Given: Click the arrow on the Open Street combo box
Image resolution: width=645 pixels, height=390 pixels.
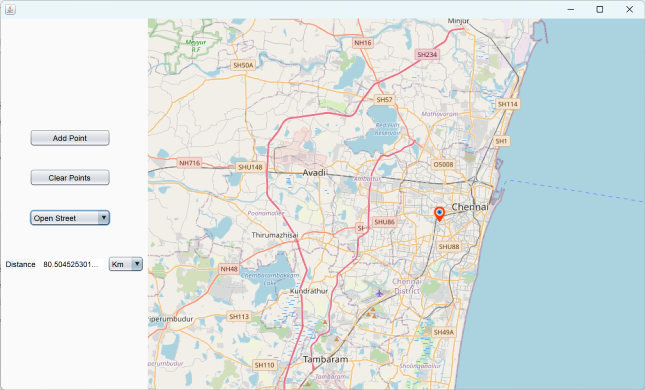Looking at the screenshot, I should [104, 218].
